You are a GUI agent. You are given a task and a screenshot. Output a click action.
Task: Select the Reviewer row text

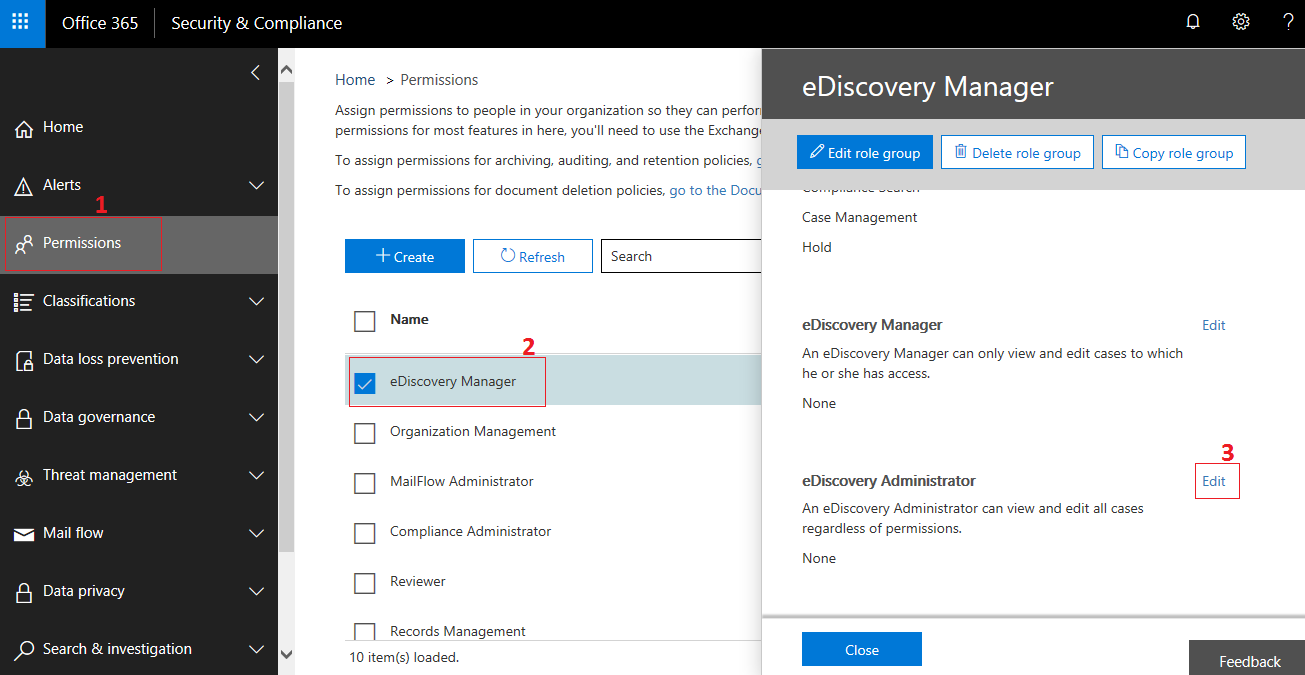point(418,581)
